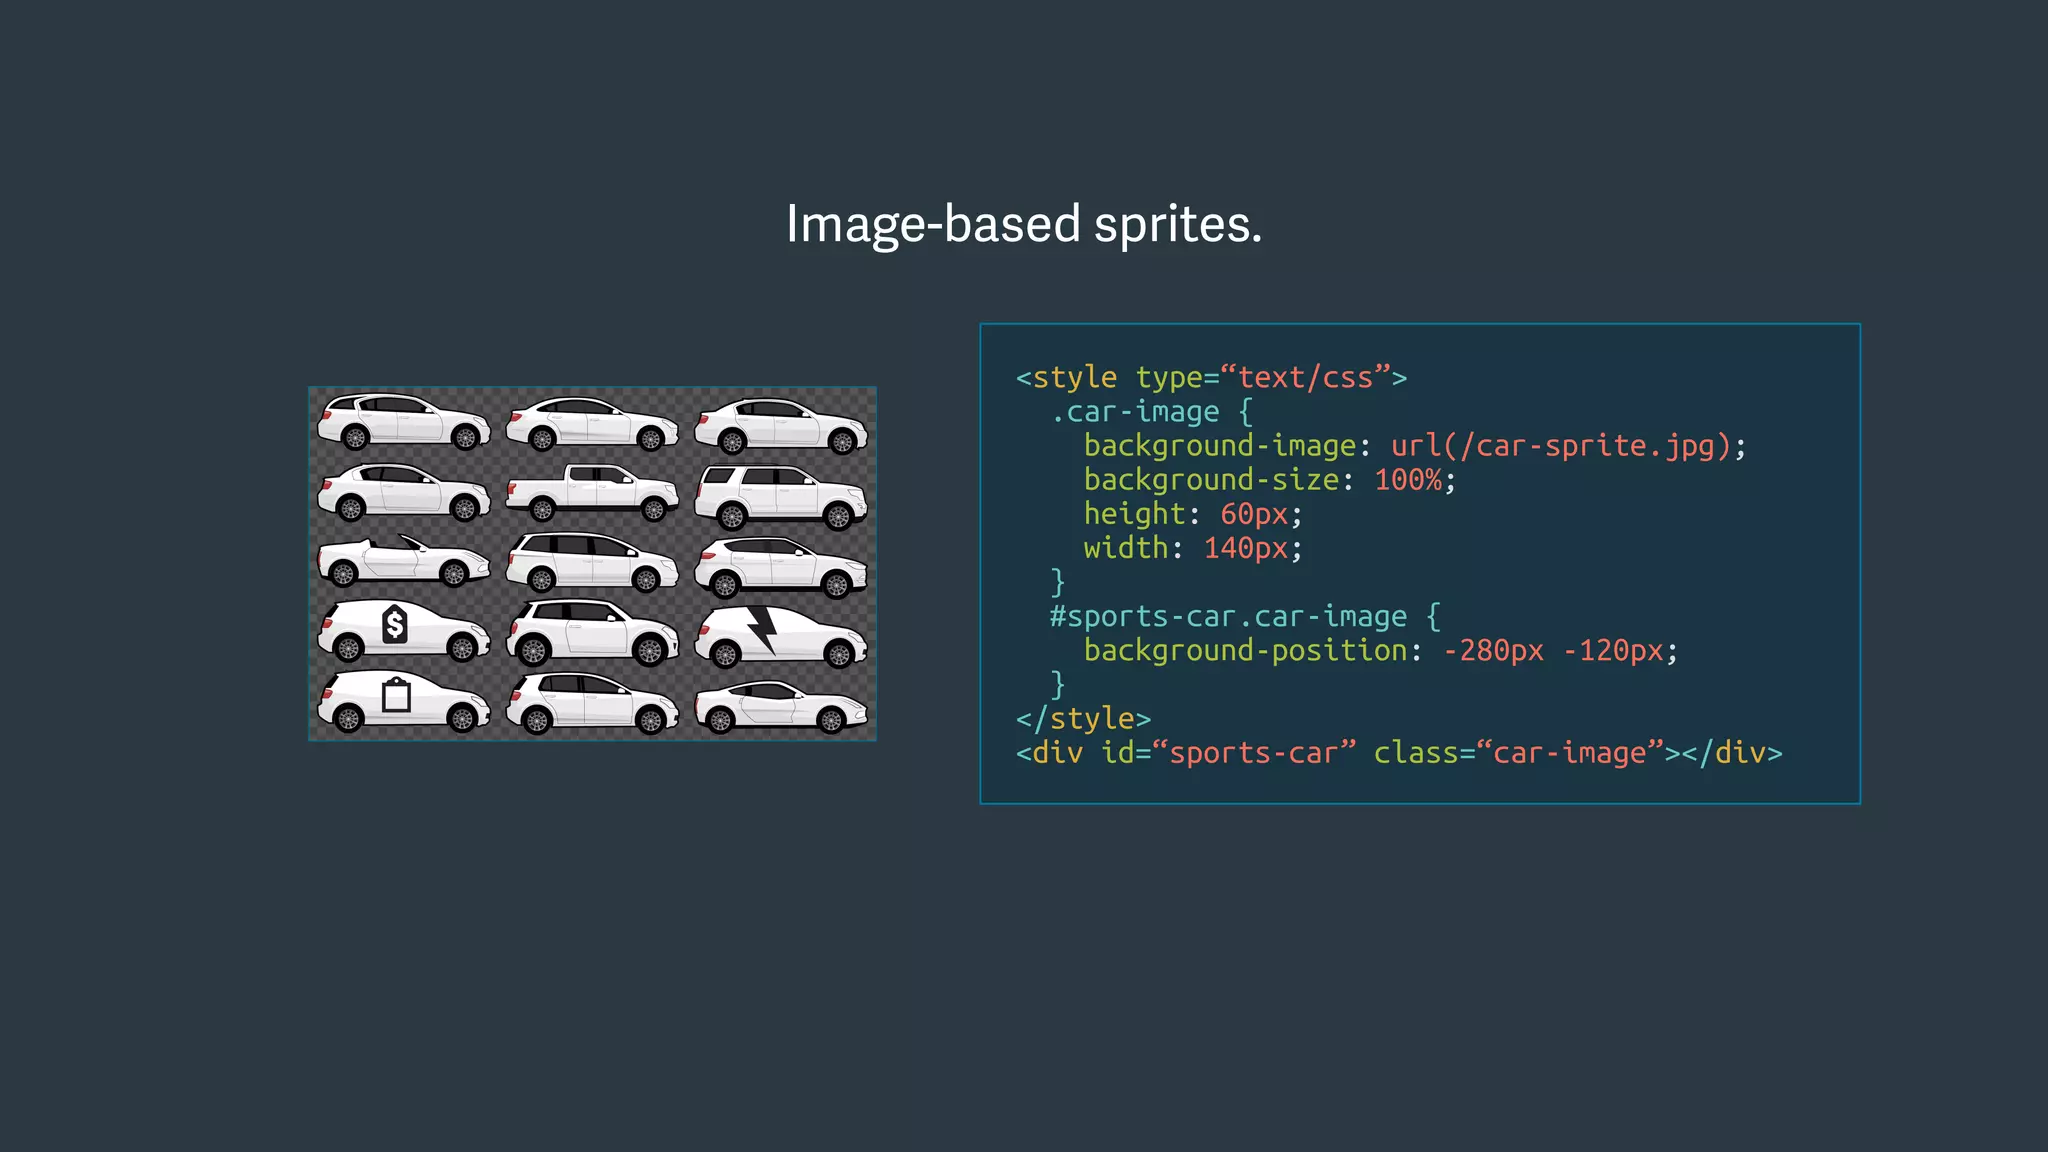Select the sports coupe in the bottom-right corner
The width and height of the screenshot is (2048, 1152).
(x=781, y=707)
